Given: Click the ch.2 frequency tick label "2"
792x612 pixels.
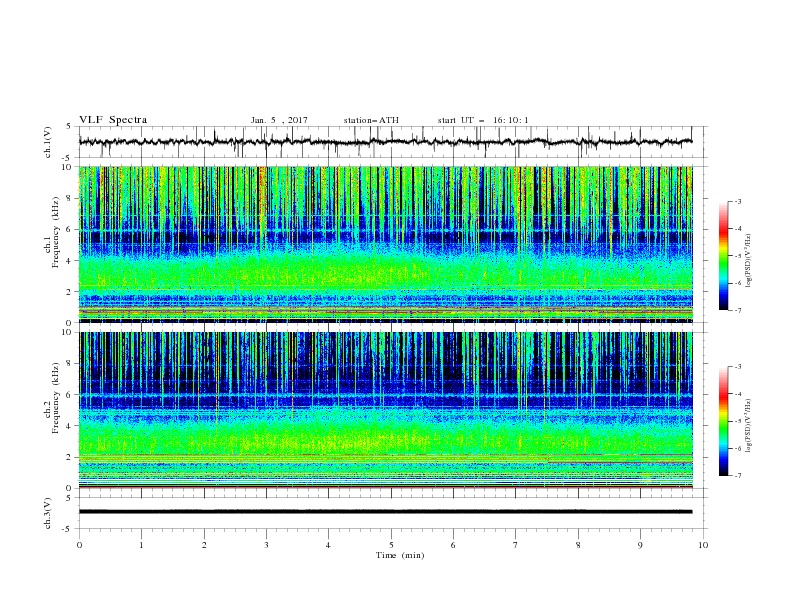Looking at the screenshot, I should tap(71, 457).
